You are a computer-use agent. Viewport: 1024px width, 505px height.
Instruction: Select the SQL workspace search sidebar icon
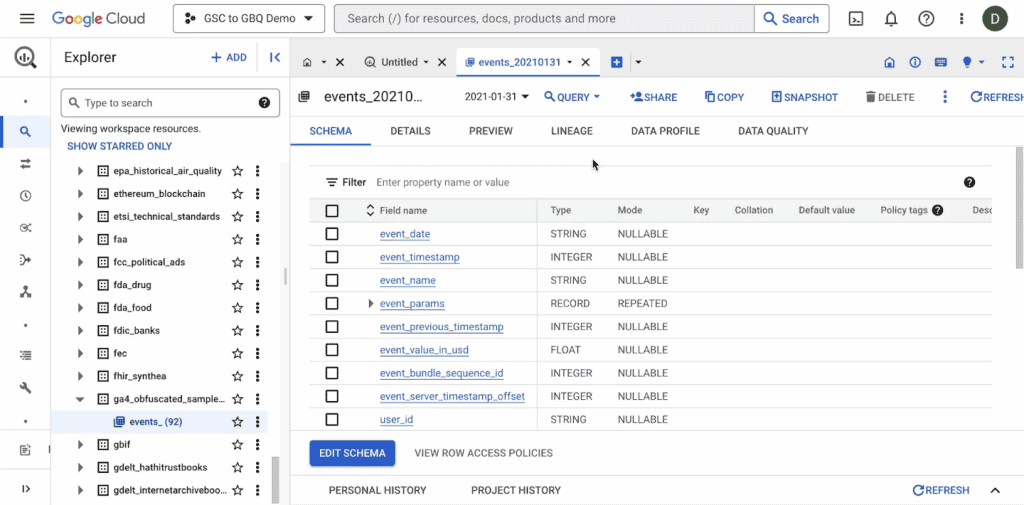click(x=25, y=132)
